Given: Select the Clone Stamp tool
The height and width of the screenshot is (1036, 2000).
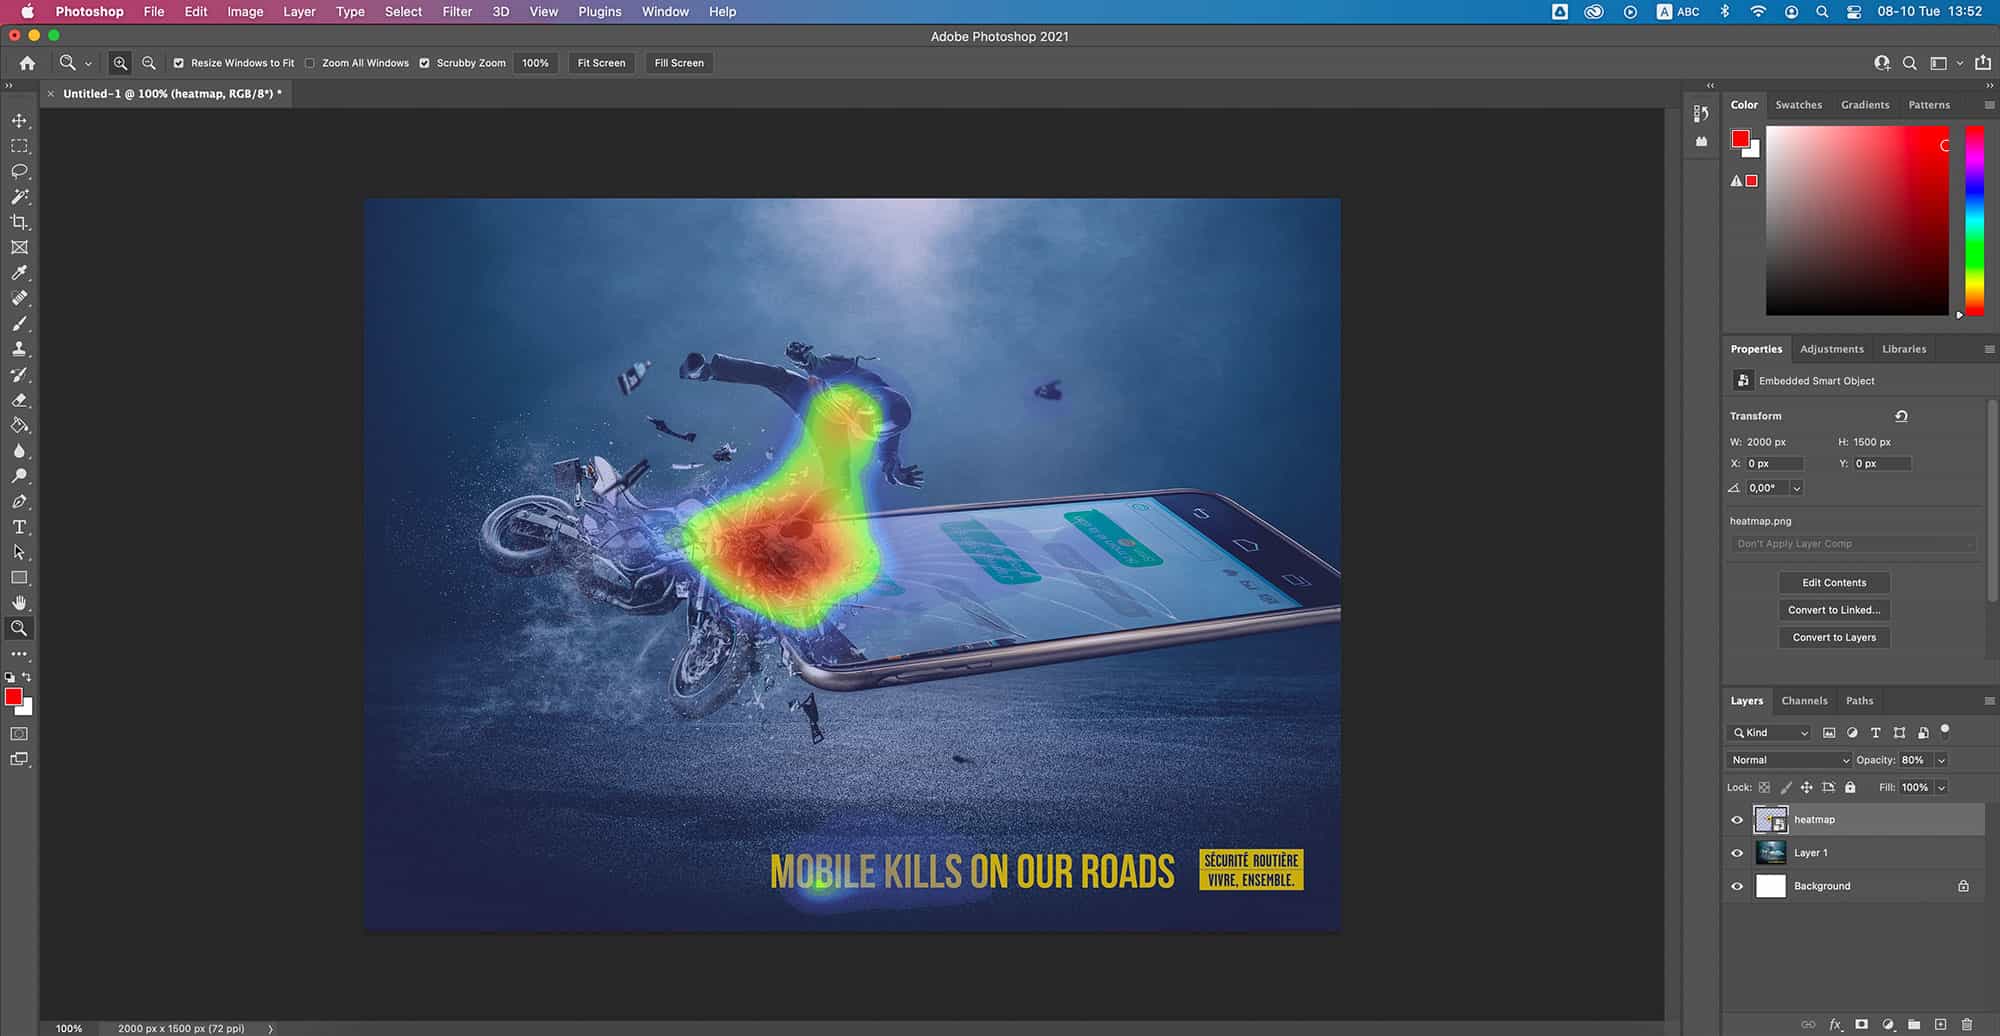Looking at the screenshot, I should [19, 349].
